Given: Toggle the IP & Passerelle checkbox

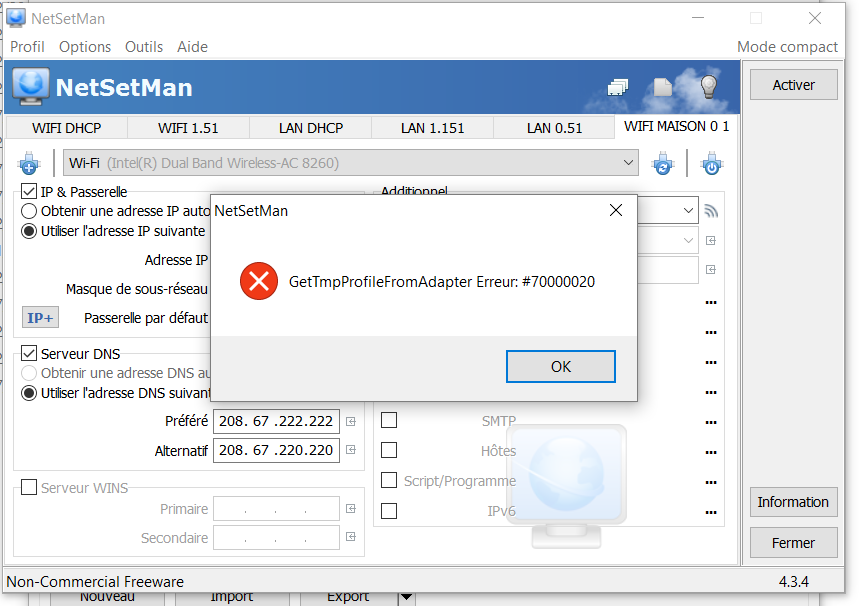Looking at the screenshot, I should point(29,191).
